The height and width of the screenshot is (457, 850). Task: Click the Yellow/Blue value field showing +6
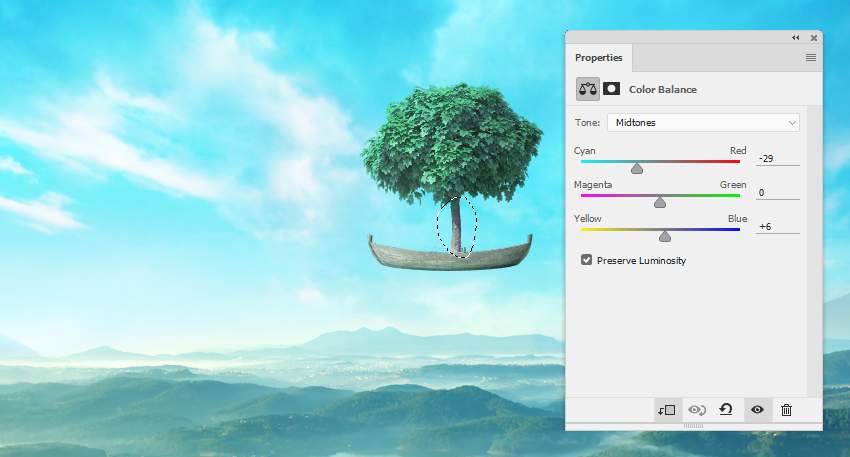(777, 227)
